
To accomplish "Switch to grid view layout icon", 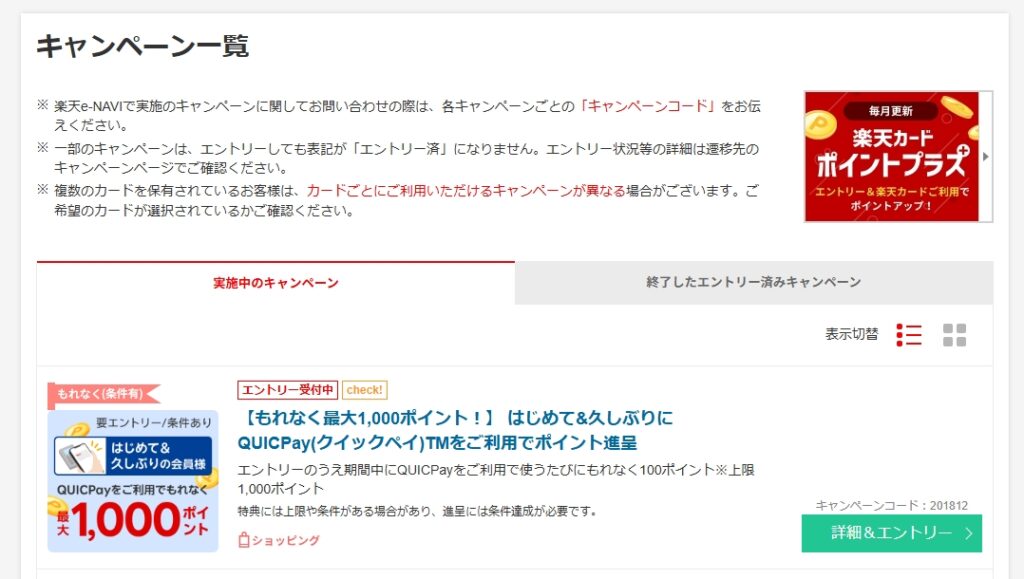I will pyautogui.click(x=954, y=335).
